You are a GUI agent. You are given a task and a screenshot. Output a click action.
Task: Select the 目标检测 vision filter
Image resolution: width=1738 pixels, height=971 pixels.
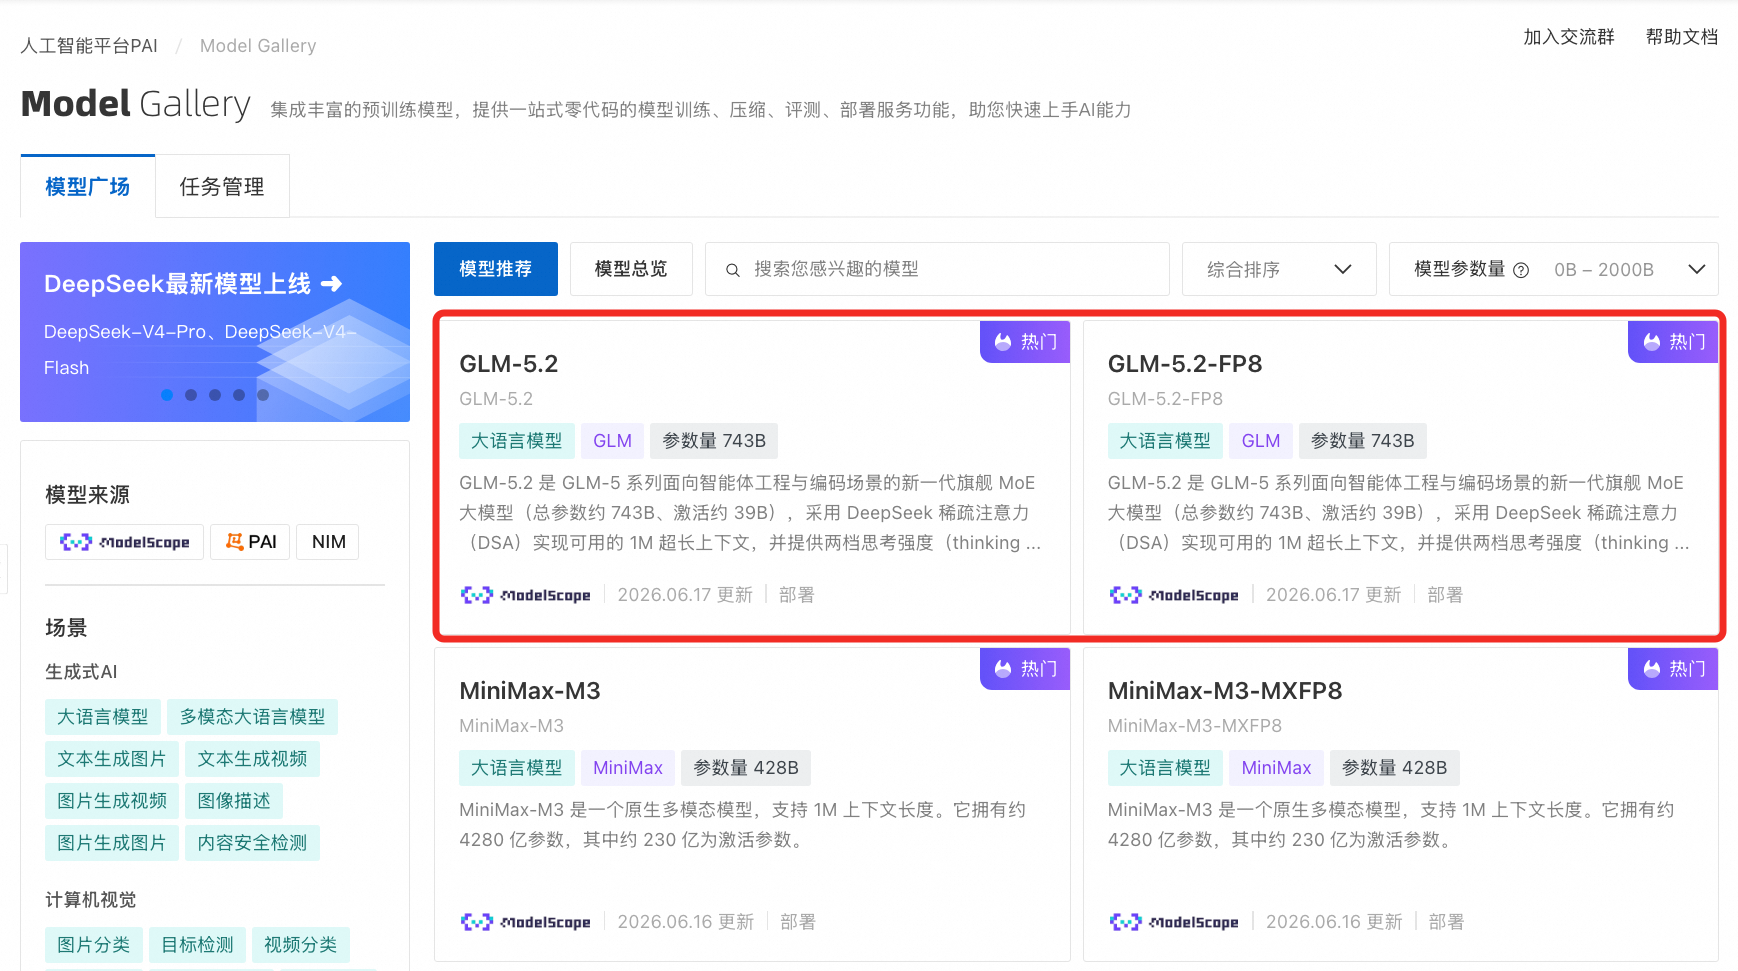(197, 945)
